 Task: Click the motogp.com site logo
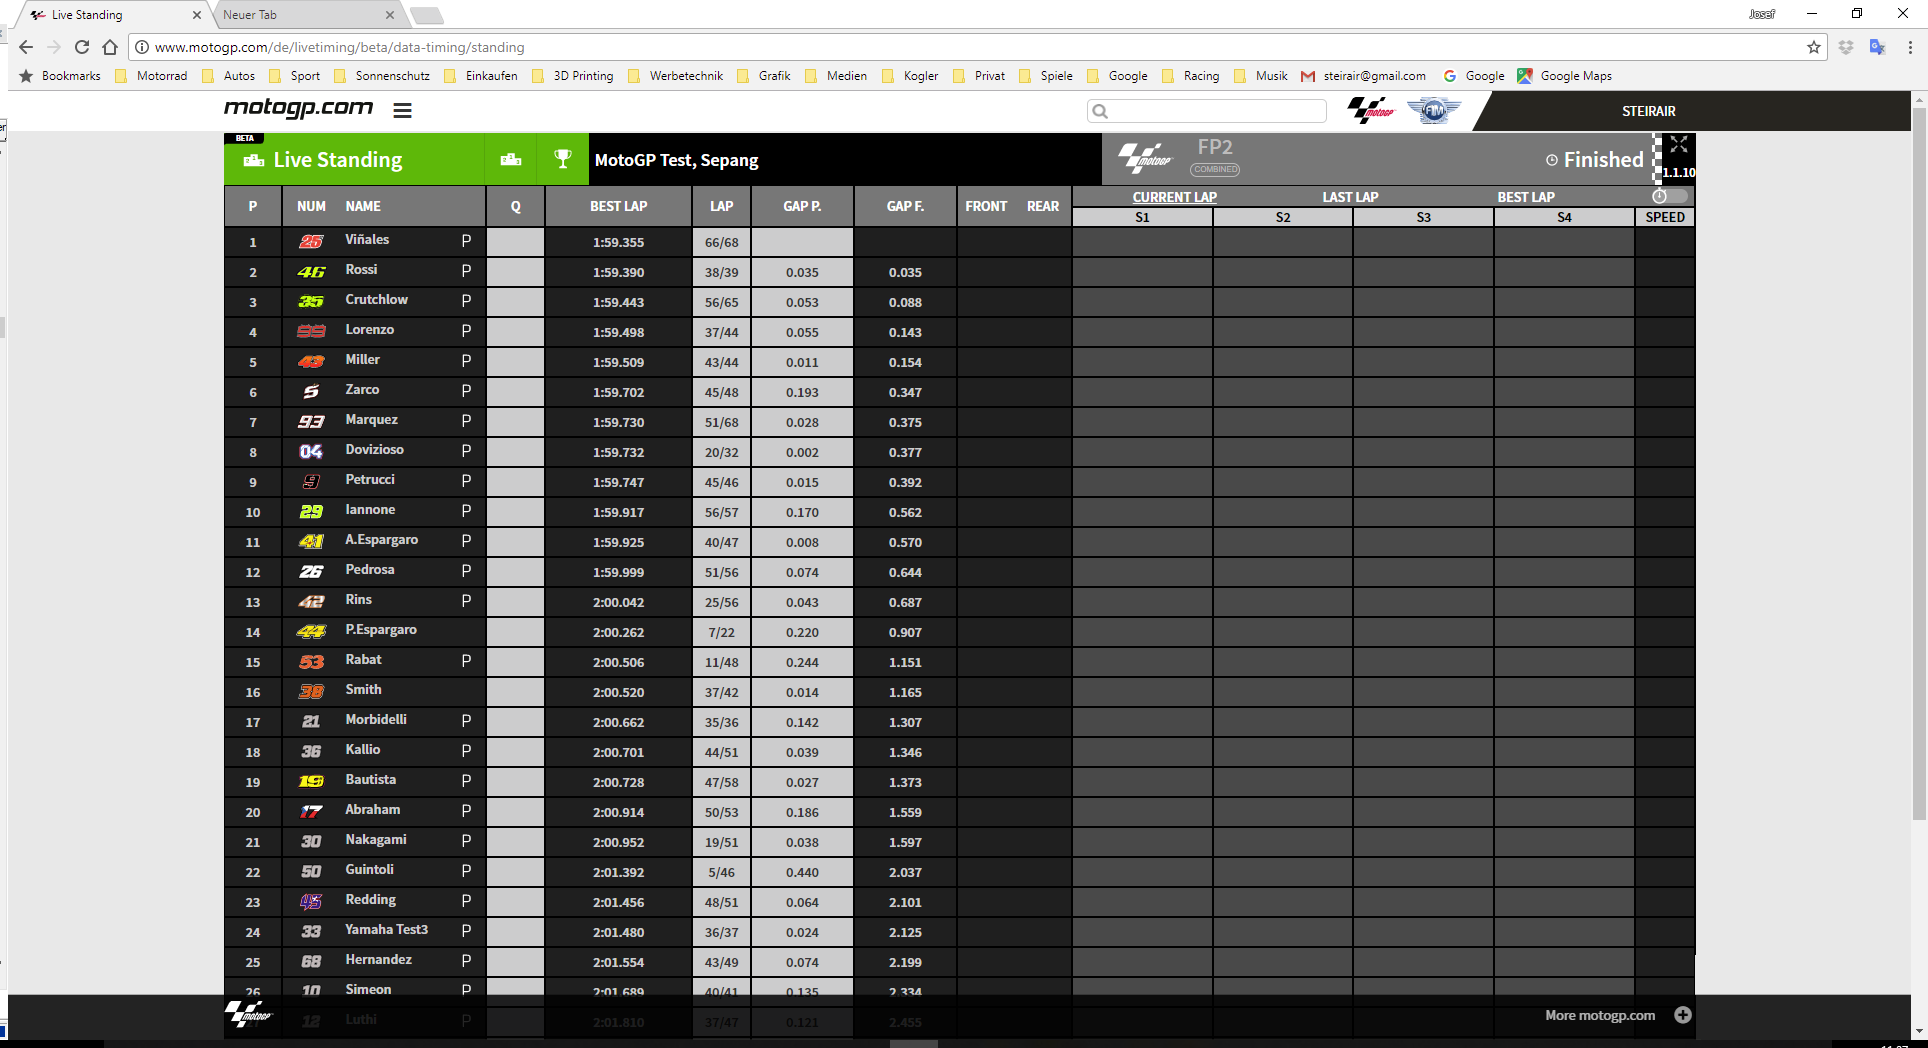(x=298, y=108)
